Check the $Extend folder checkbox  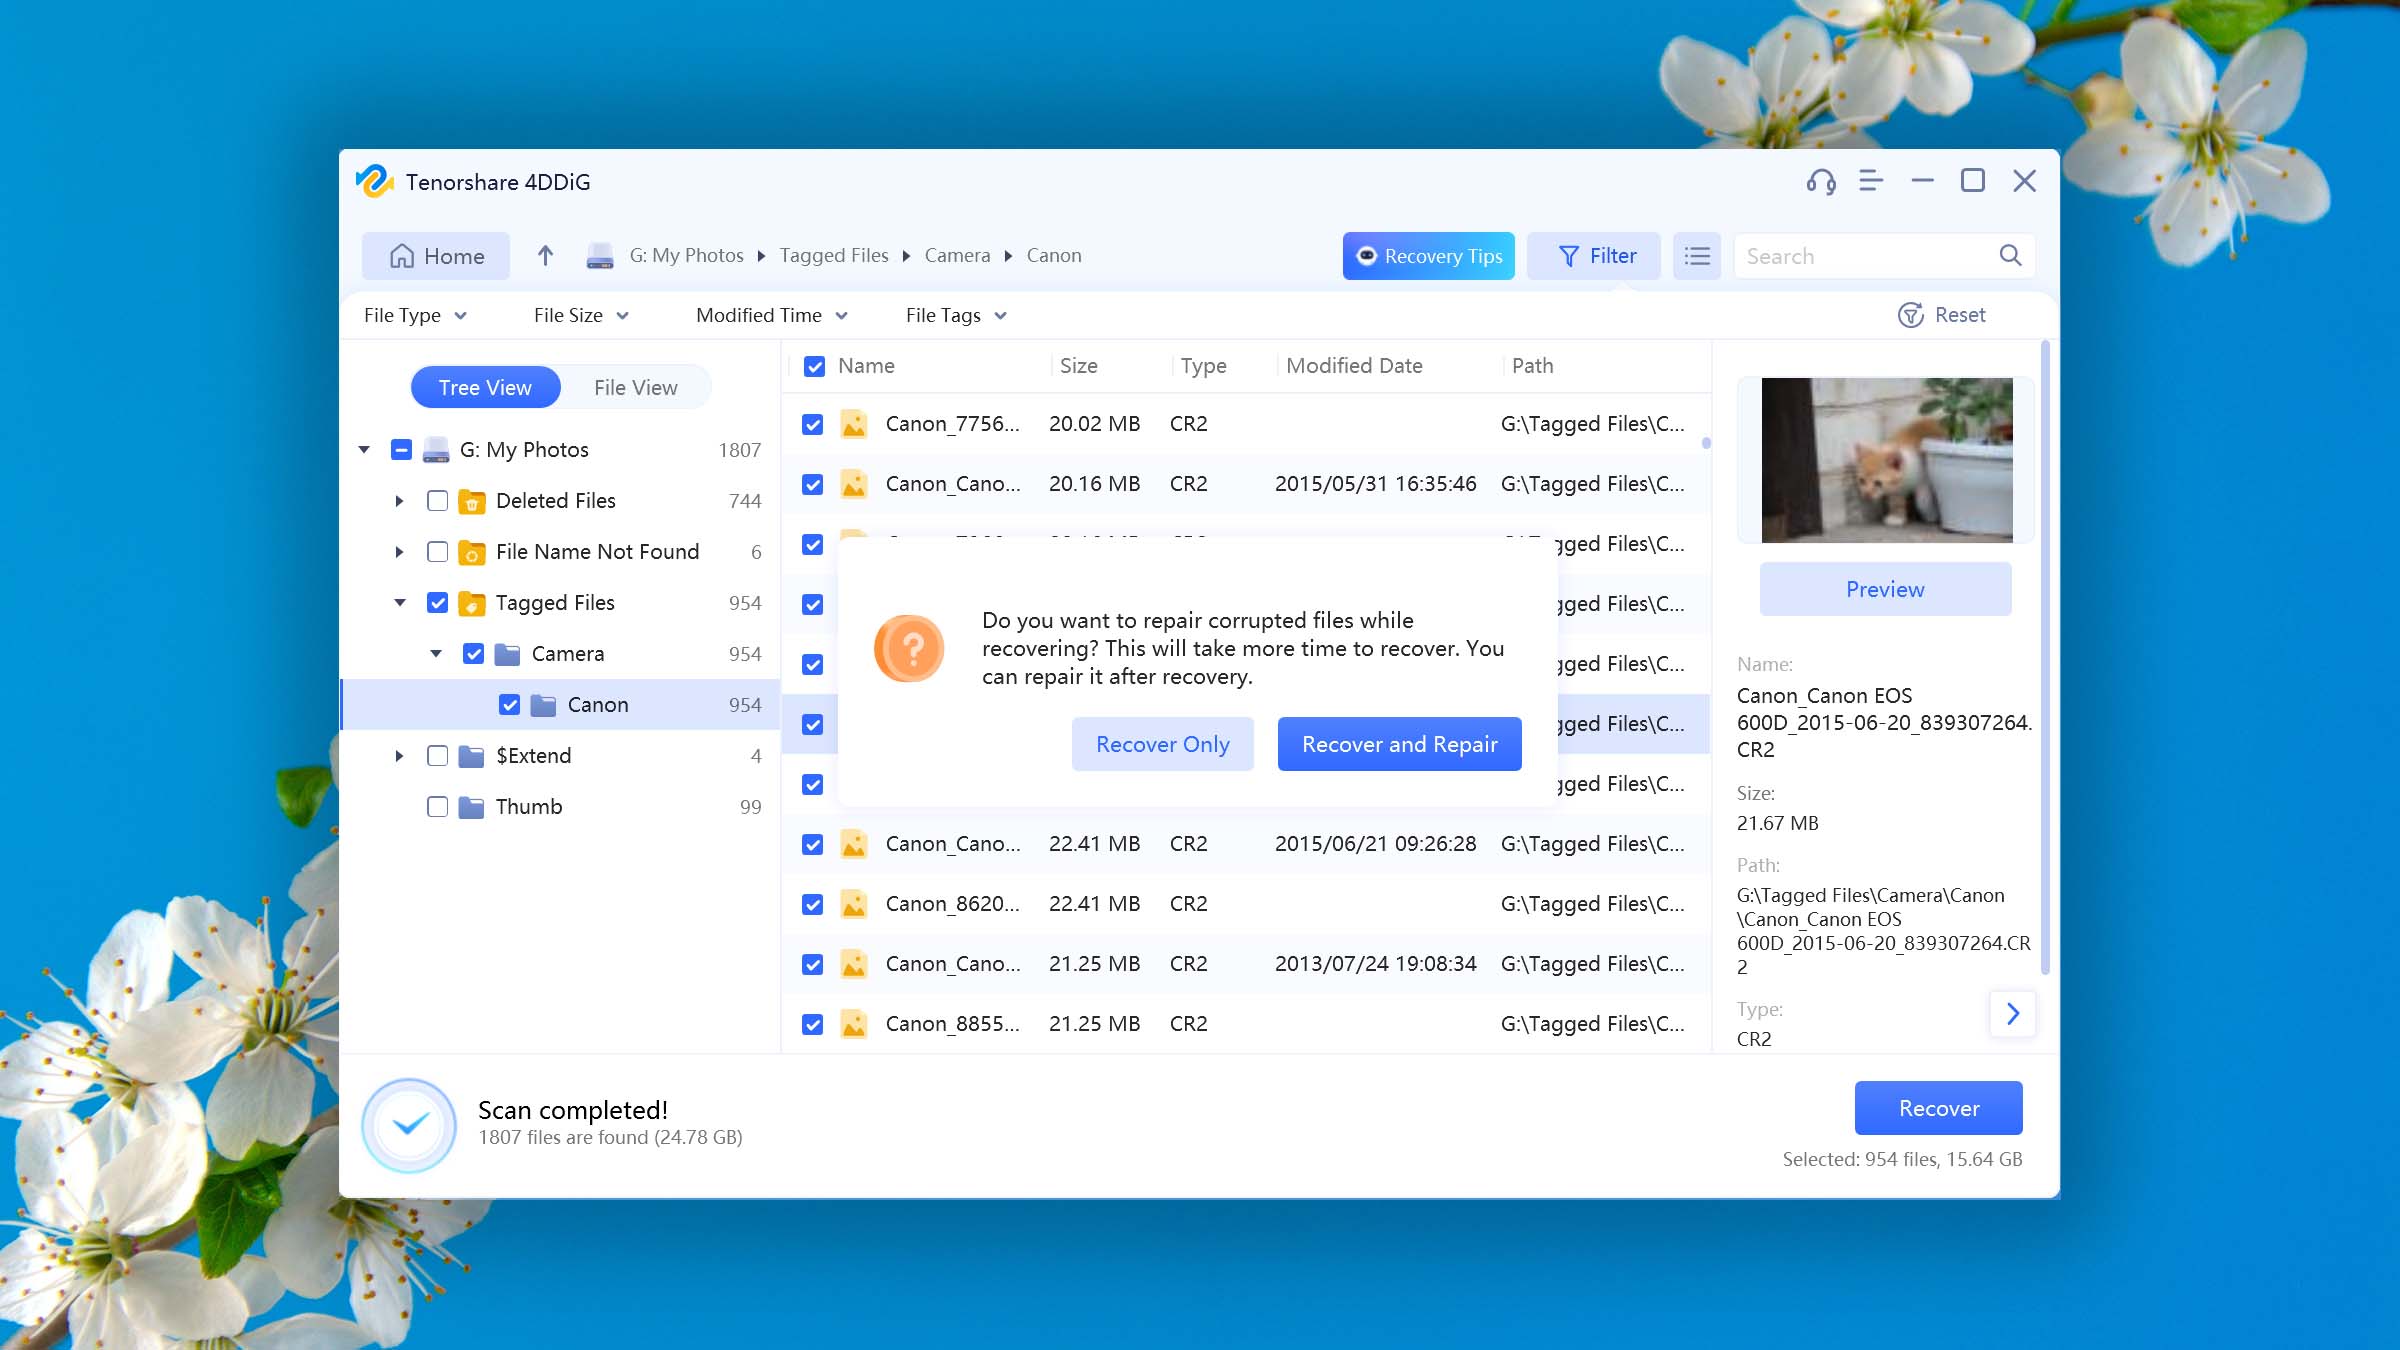pos(437,756)
